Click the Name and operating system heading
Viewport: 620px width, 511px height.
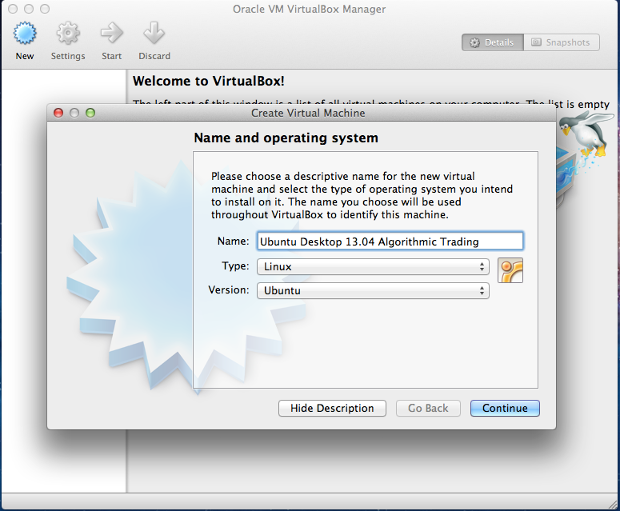coord(286,138)
